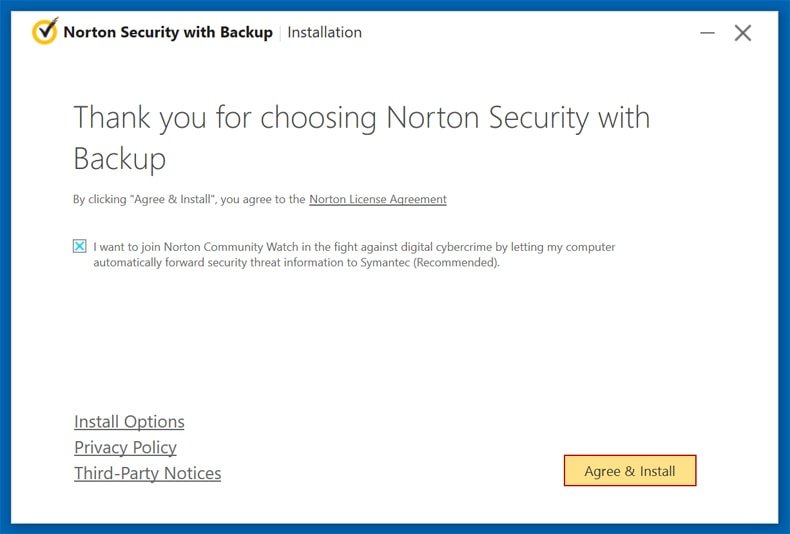Click the "Norton Security with Backup" title text
Viewport: 790px width, 534px height.
click(168, 32)
